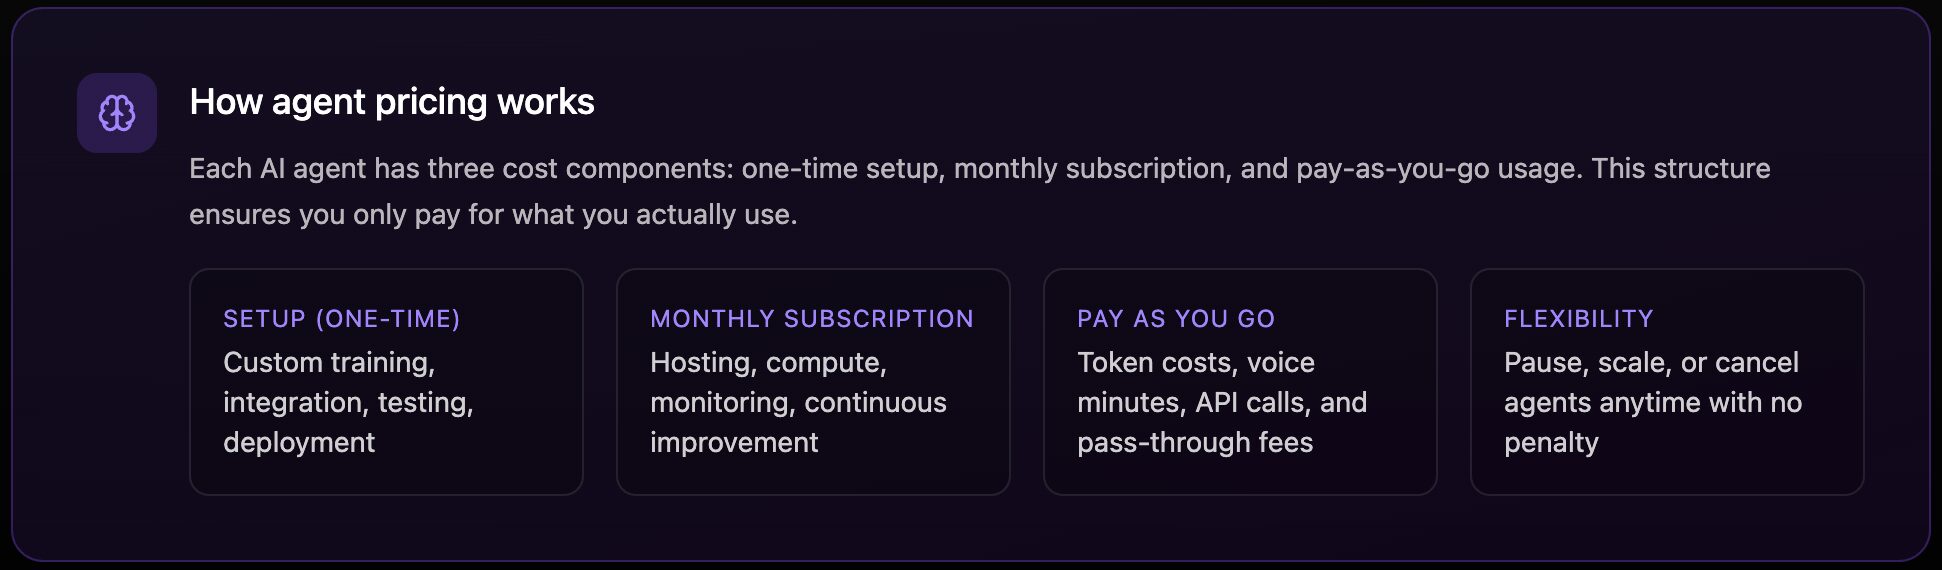Image resolution: width=1942 pixels, height=570 pixels.
Task: Click the word 'penalty' in the Flexibility card
Action: point(1550,442)
